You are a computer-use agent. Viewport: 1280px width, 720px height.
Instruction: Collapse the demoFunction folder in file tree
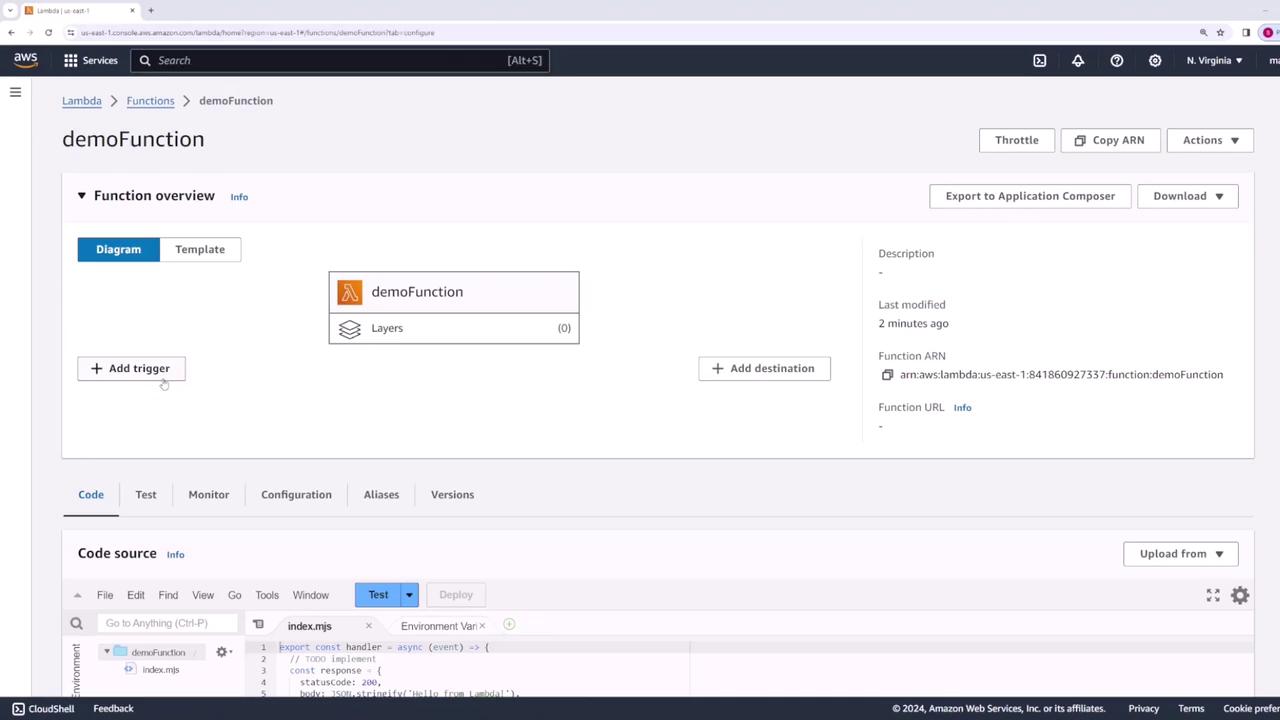click(107, 652)
